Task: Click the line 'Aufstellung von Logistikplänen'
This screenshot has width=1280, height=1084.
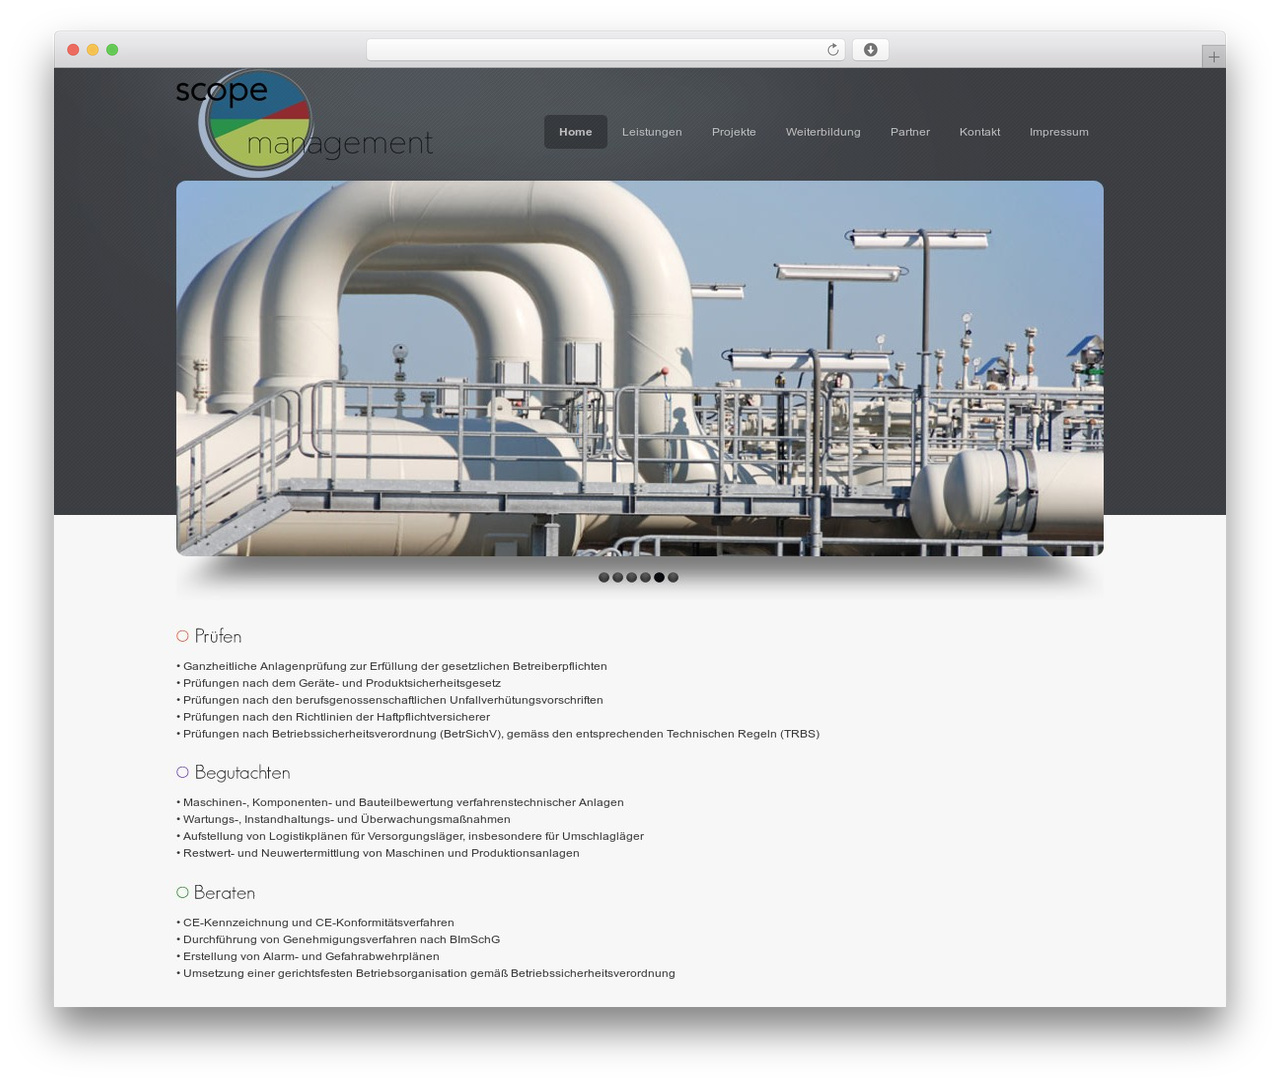Action: click(x=410, y=836)
